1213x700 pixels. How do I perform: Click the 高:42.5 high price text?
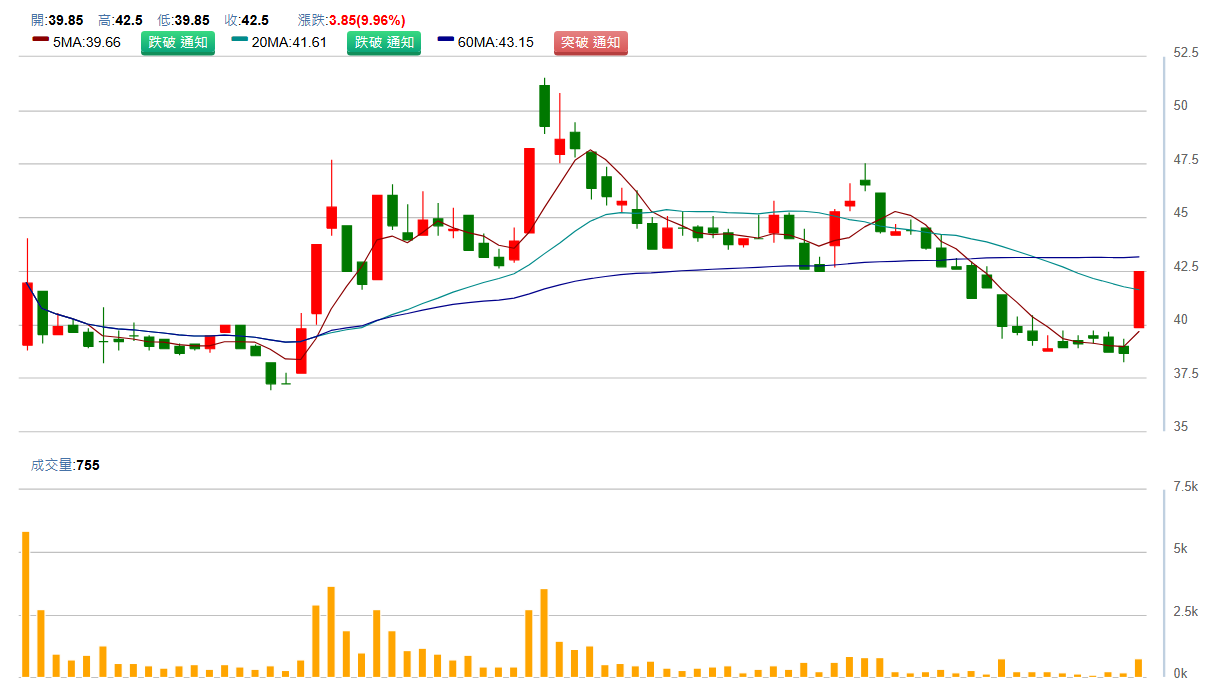pos(120,20)
